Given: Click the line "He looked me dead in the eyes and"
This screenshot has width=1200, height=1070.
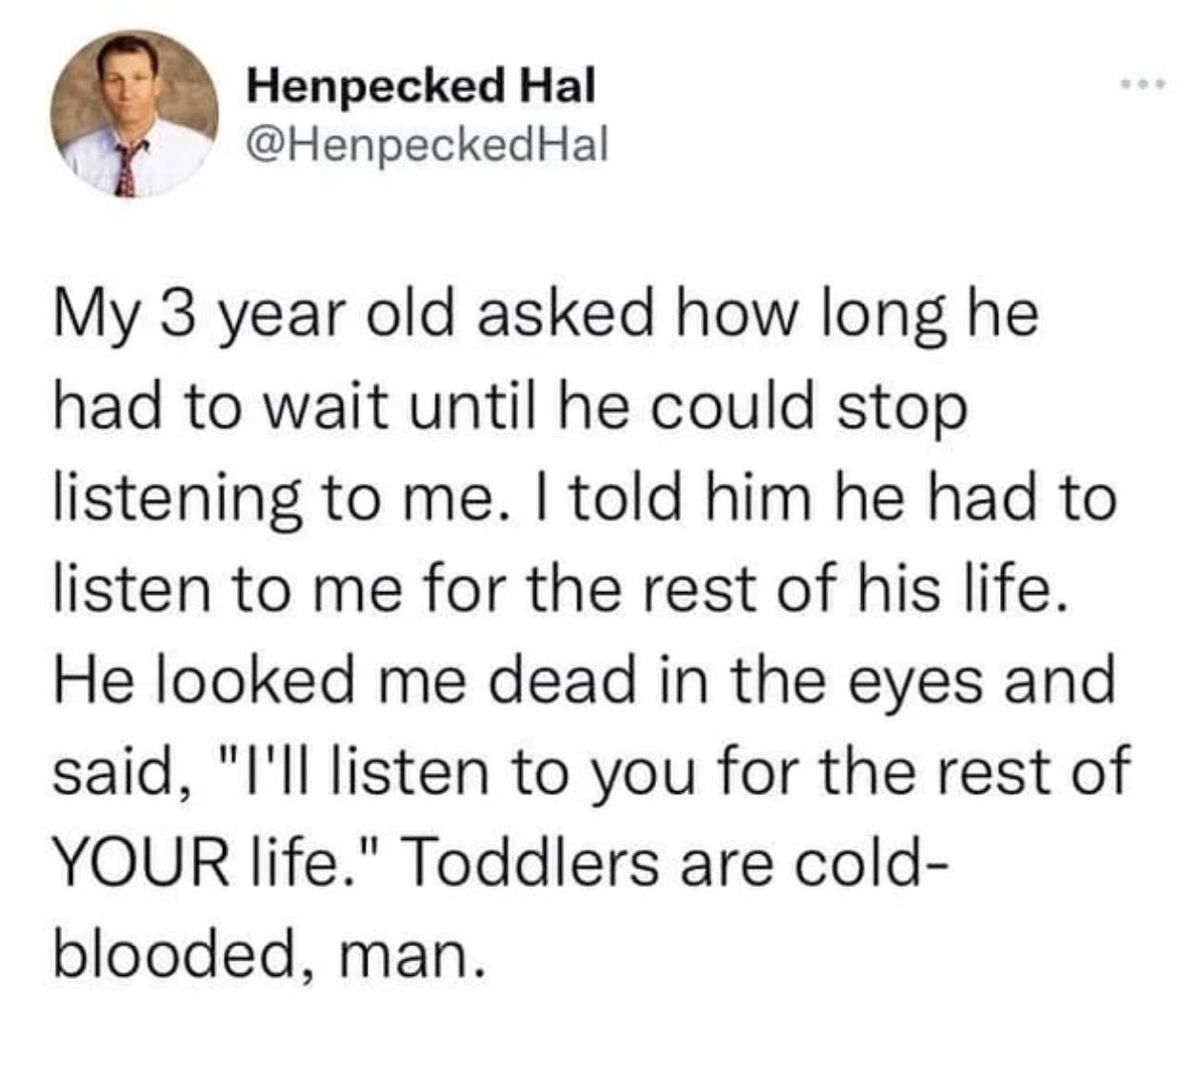Looking at the screenshot, I should click(583, 680).
